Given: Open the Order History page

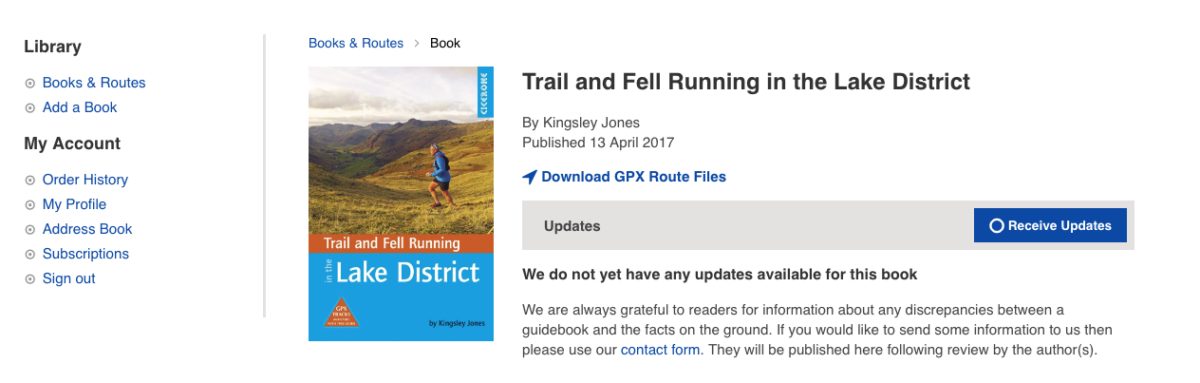Looking at the screenshot, I should coord(85,180).
